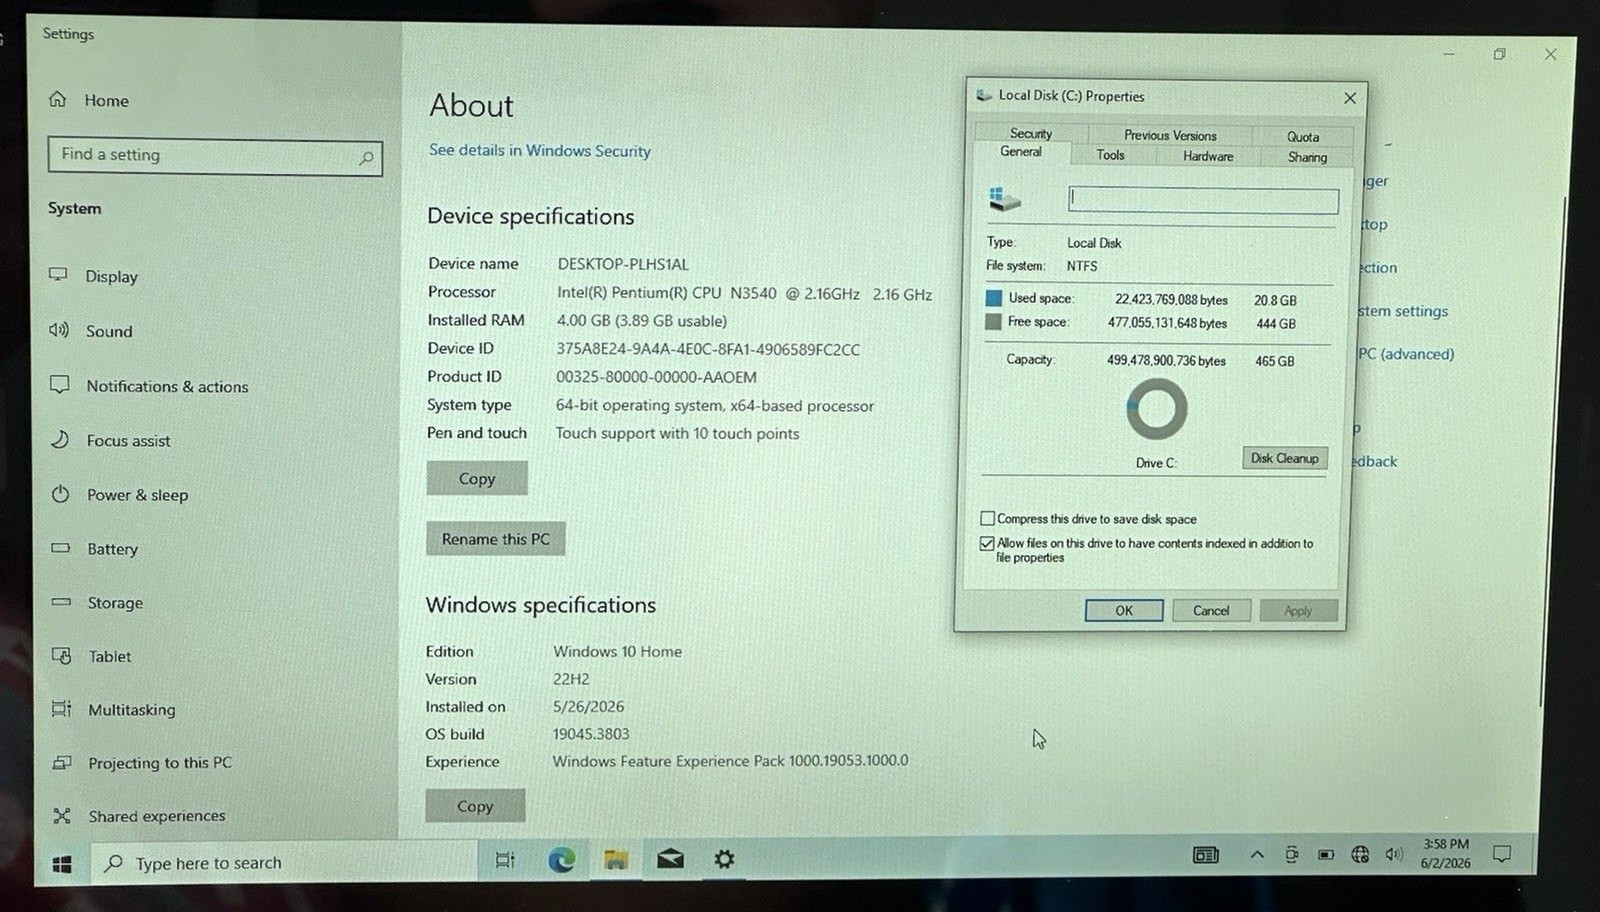Click the gray Free space color swatch
The image size is (1600, 912).
coord(993,322)
